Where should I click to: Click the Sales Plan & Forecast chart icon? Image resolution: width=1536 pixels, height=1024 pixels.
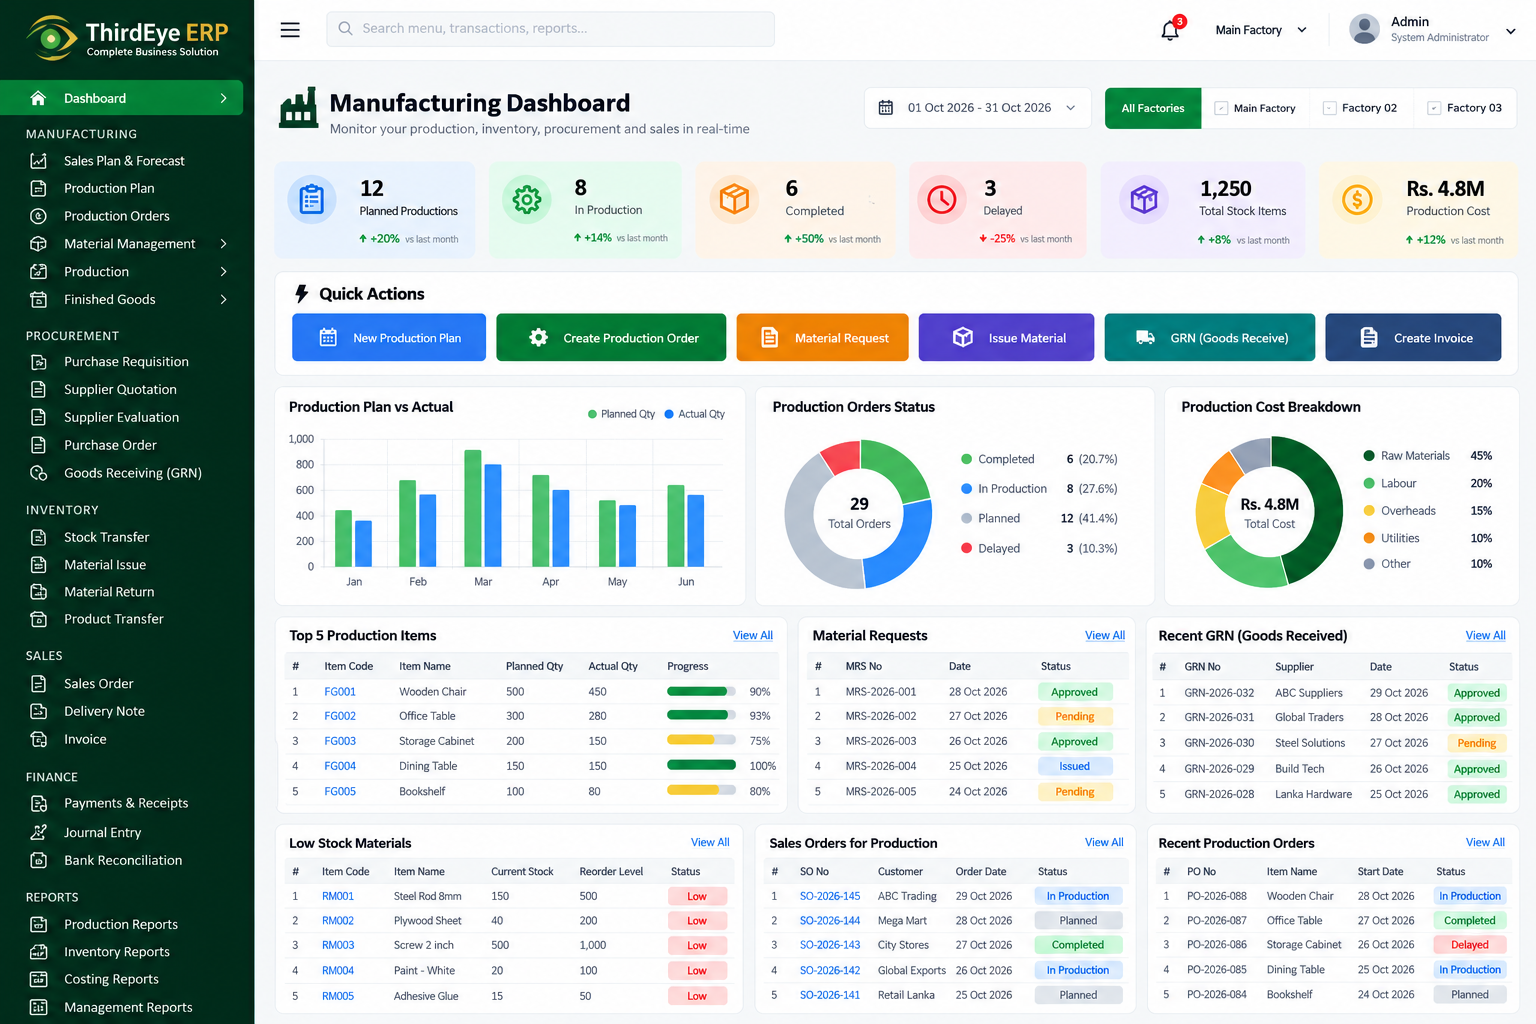(x=39, y=161)
